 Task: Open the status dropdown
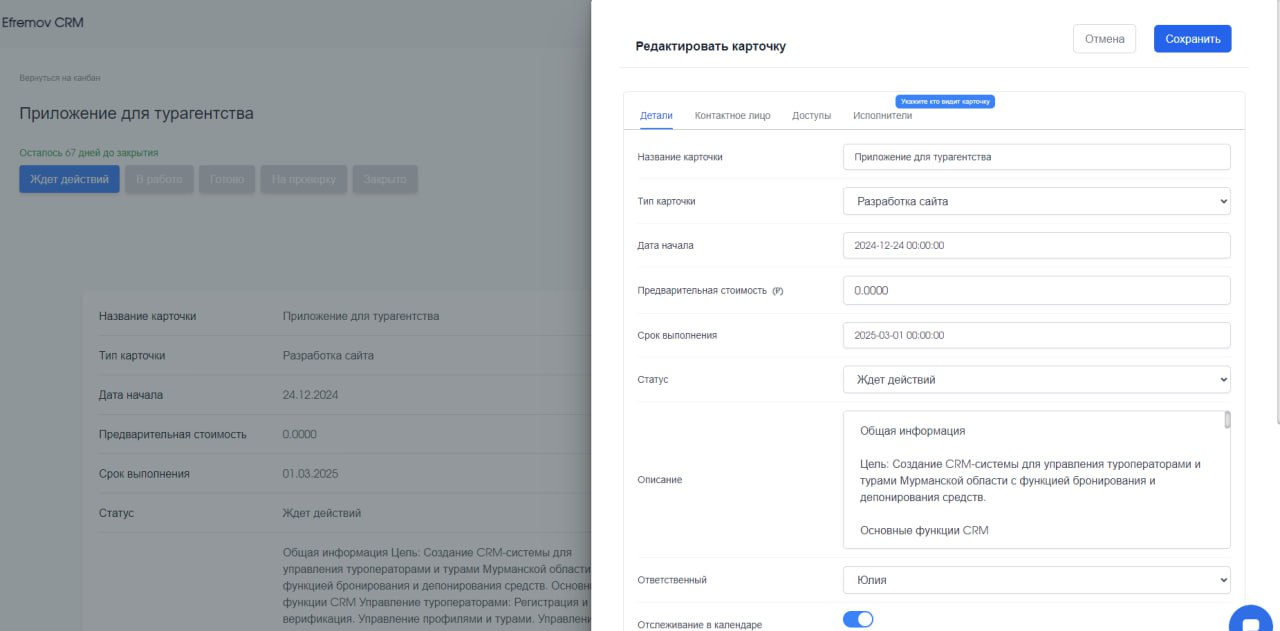1036,380
